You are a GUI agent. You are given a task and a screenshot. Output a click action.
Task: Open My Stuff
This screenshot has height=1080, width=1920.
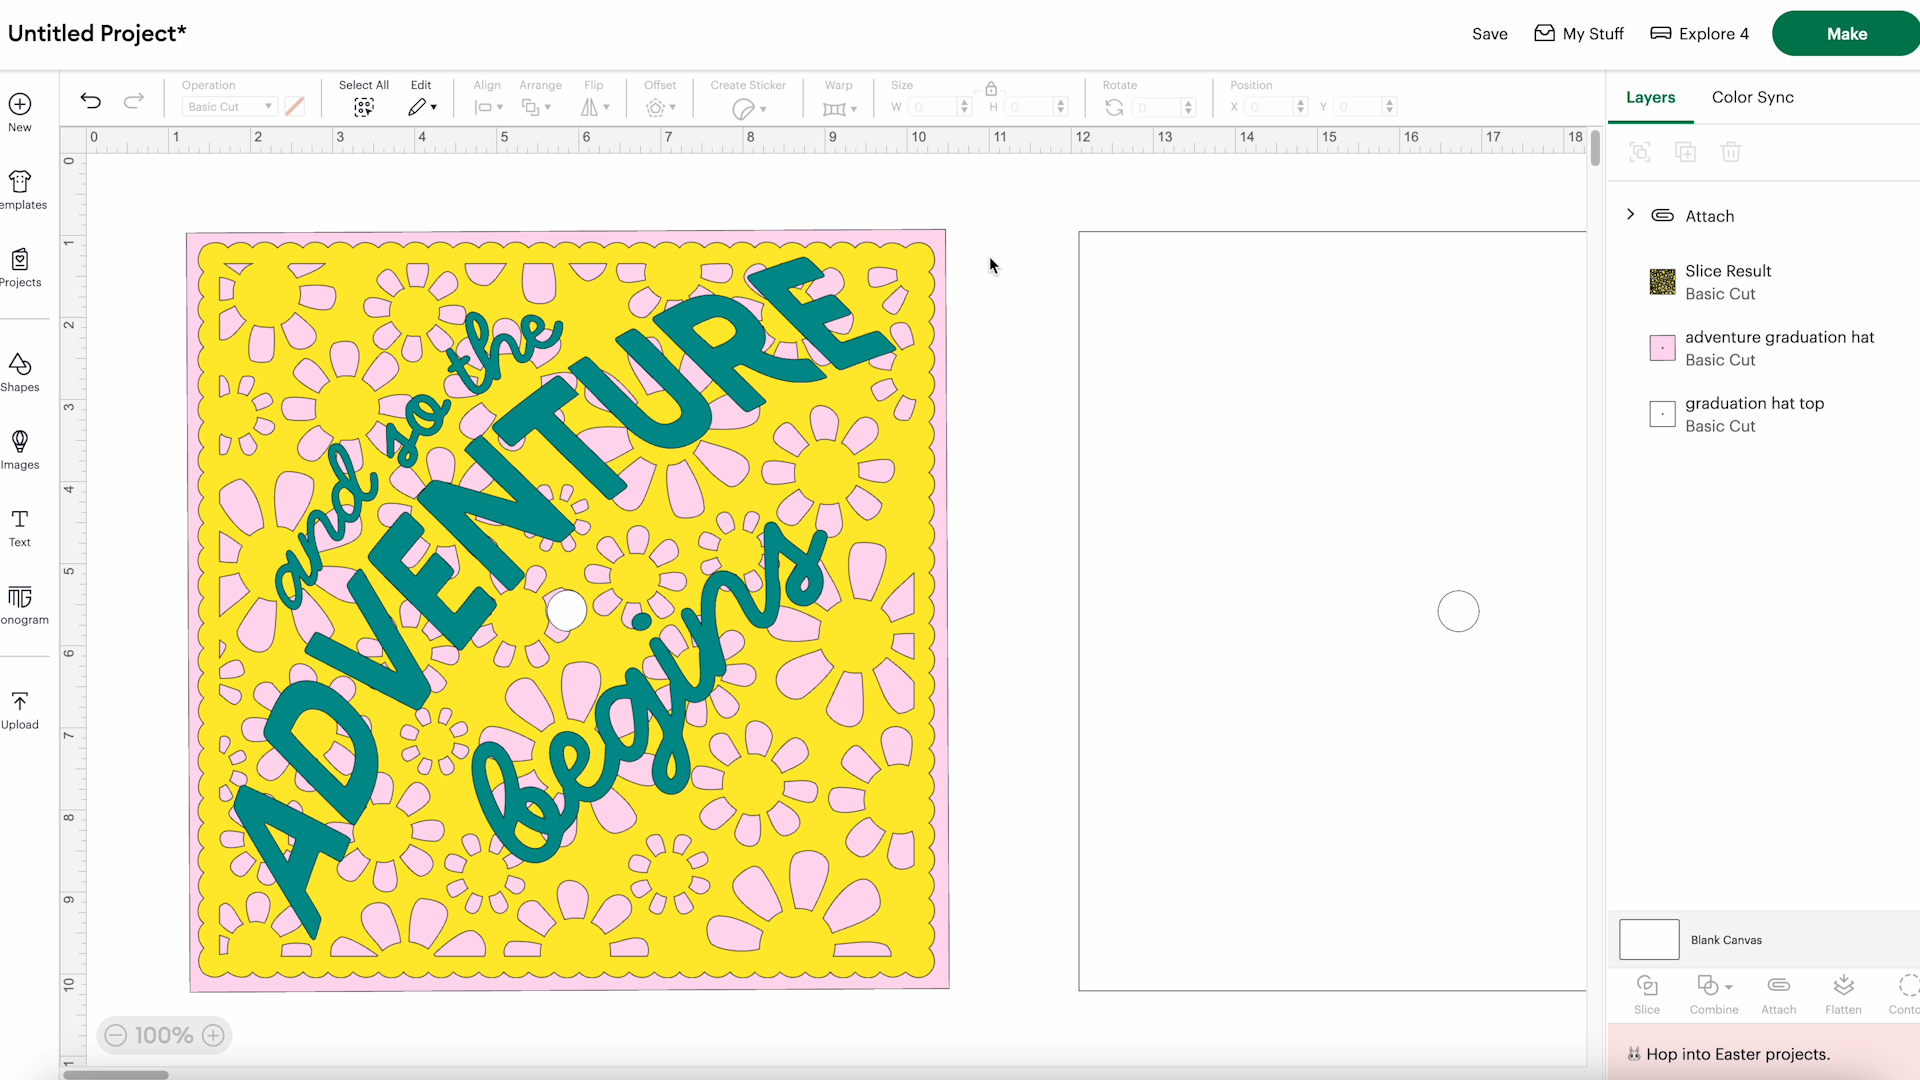[1579, 34]
